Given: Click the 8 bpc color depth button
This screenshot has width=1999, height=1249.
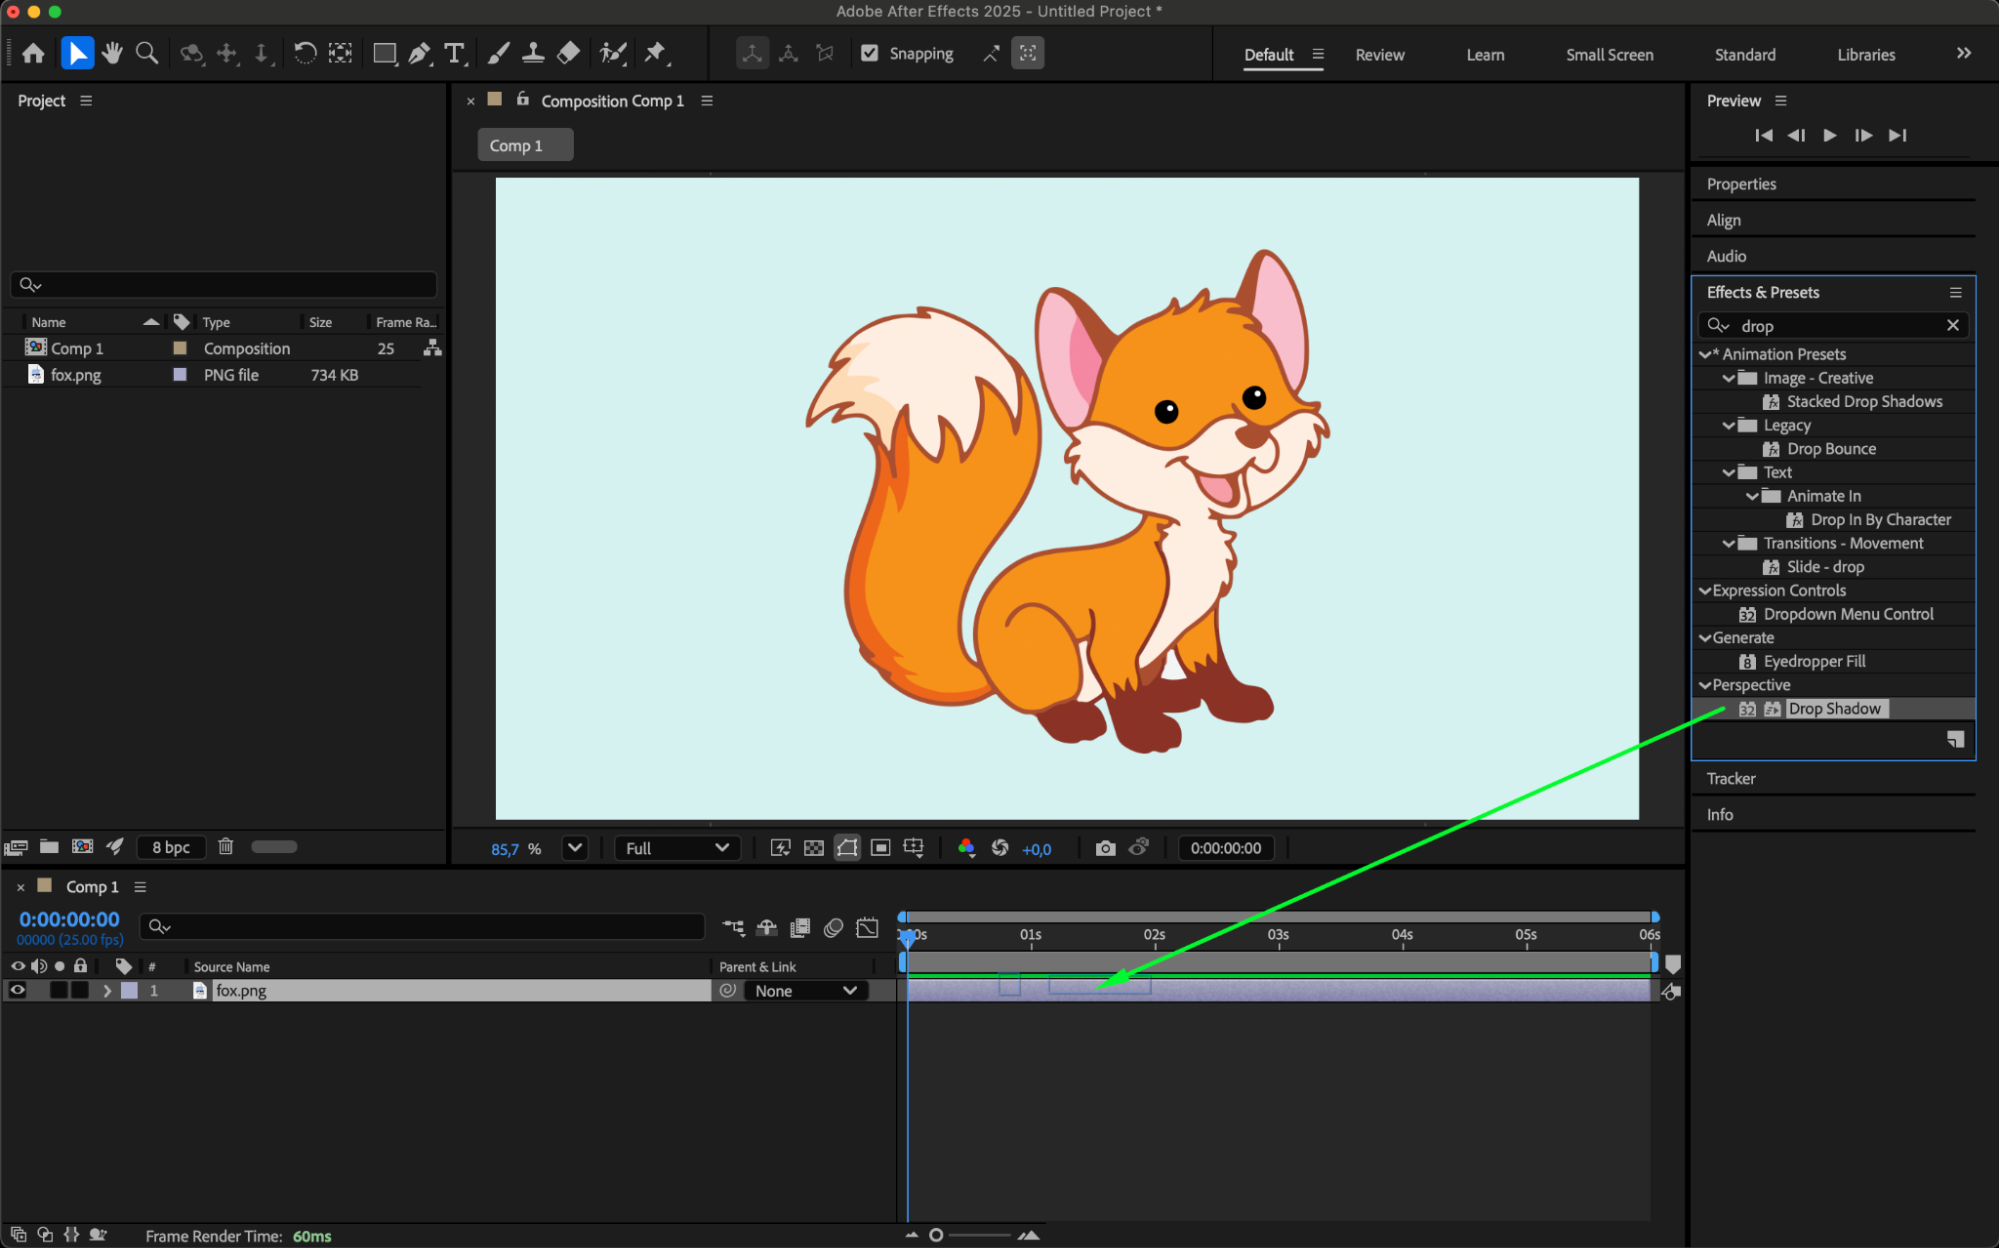Looking at the screenshot, I should 171,847.
